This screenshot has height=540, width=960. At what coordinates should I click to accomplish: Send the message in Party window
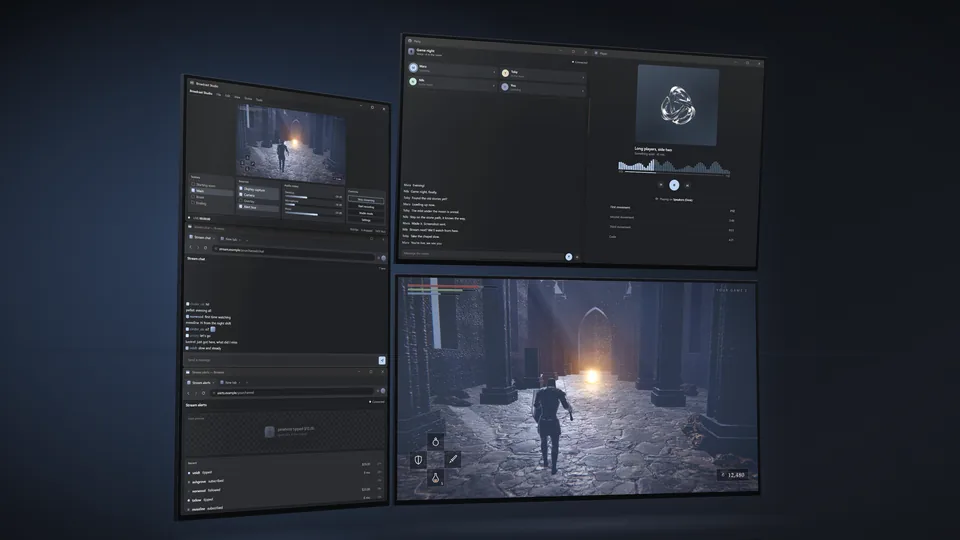tap(569, 257)
